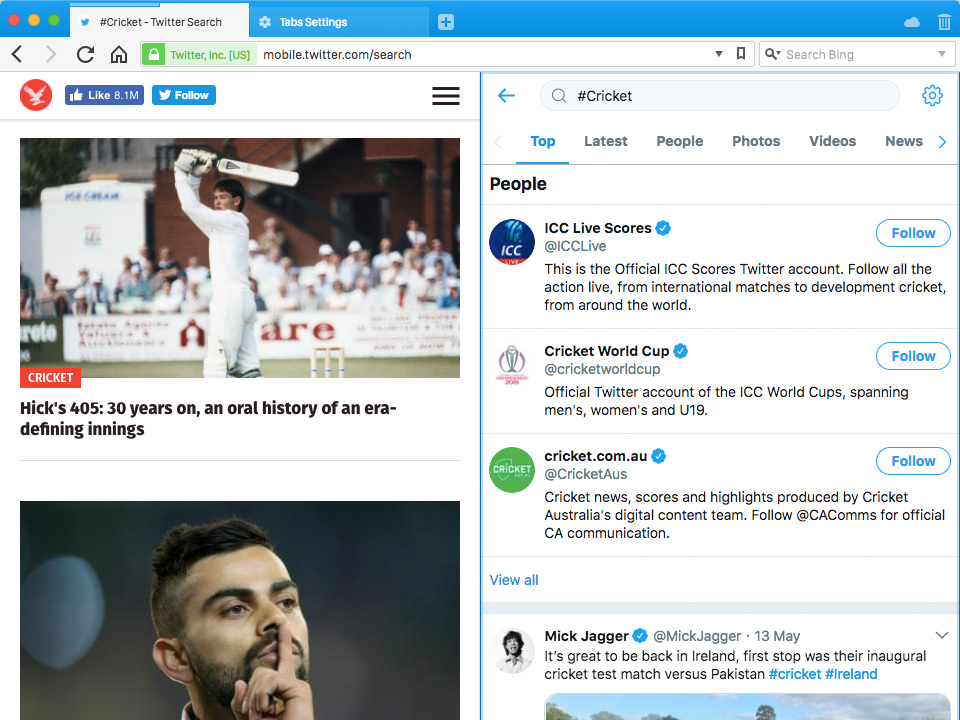Click the cricket.com.au account name
The image size is (960, 720).
tap(596, 456)
